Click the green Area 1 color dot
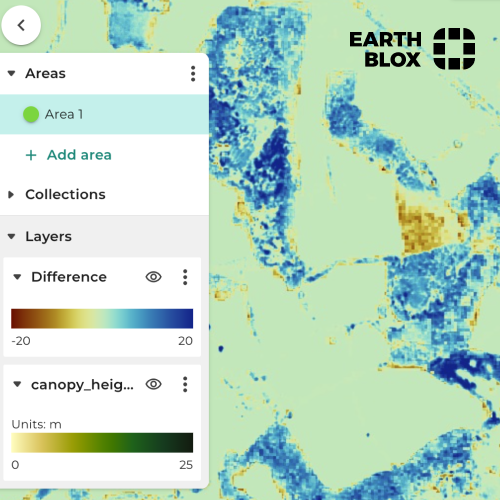This screenshot has width=500, height=500. click(31, 114)
